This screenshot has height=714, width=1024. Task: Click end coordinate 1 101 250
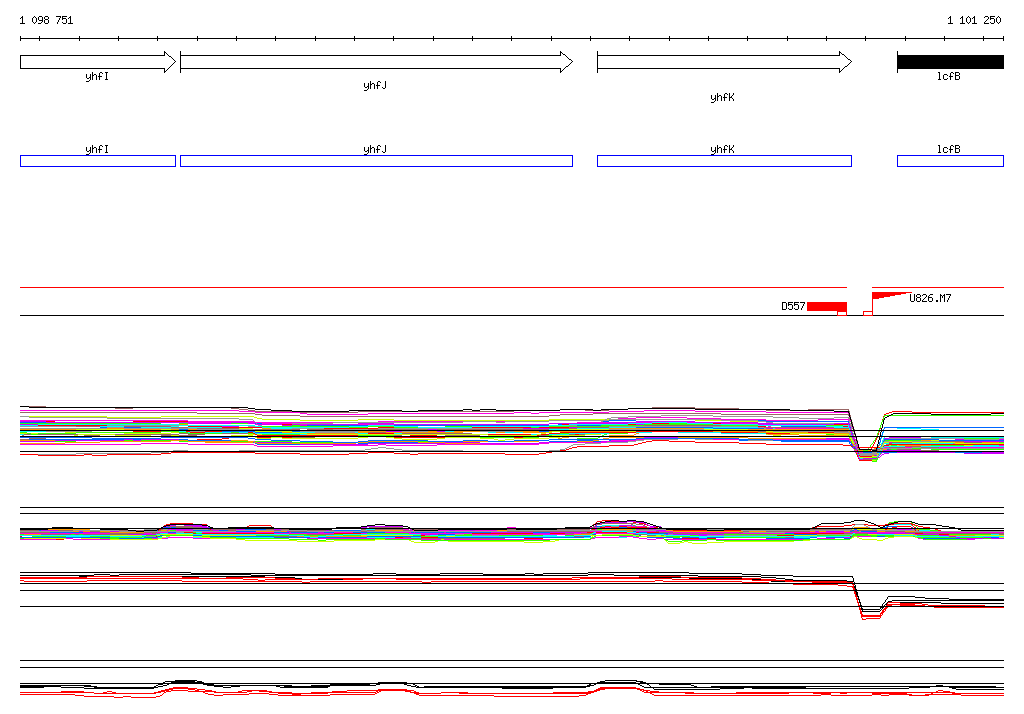tap(974, 20)
